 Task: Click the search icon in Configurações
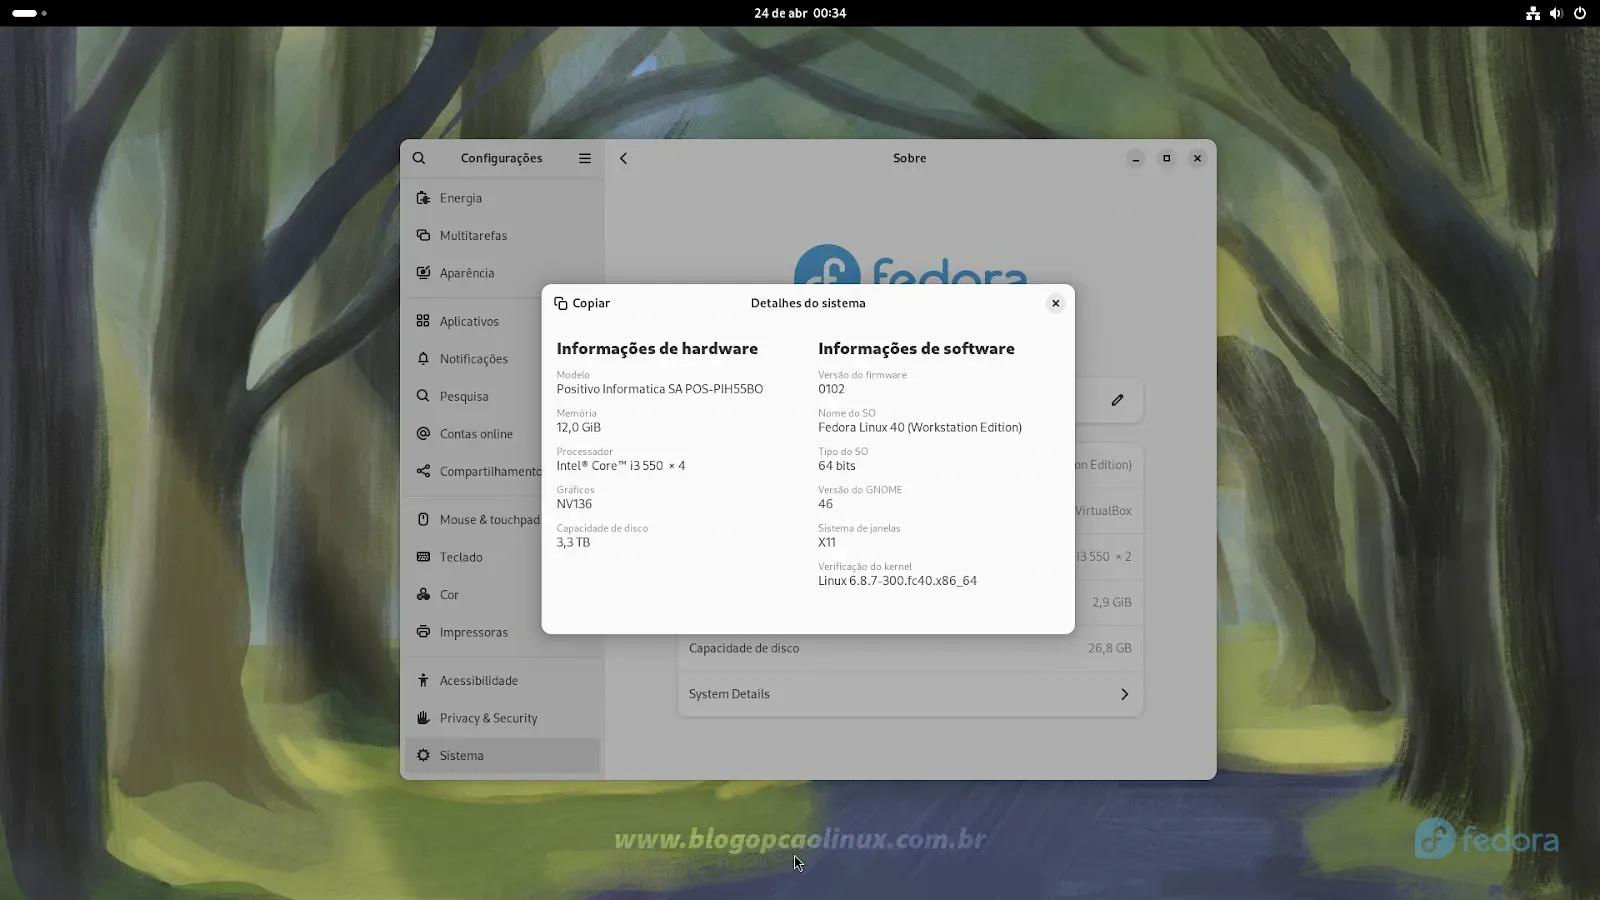(419, 158)
